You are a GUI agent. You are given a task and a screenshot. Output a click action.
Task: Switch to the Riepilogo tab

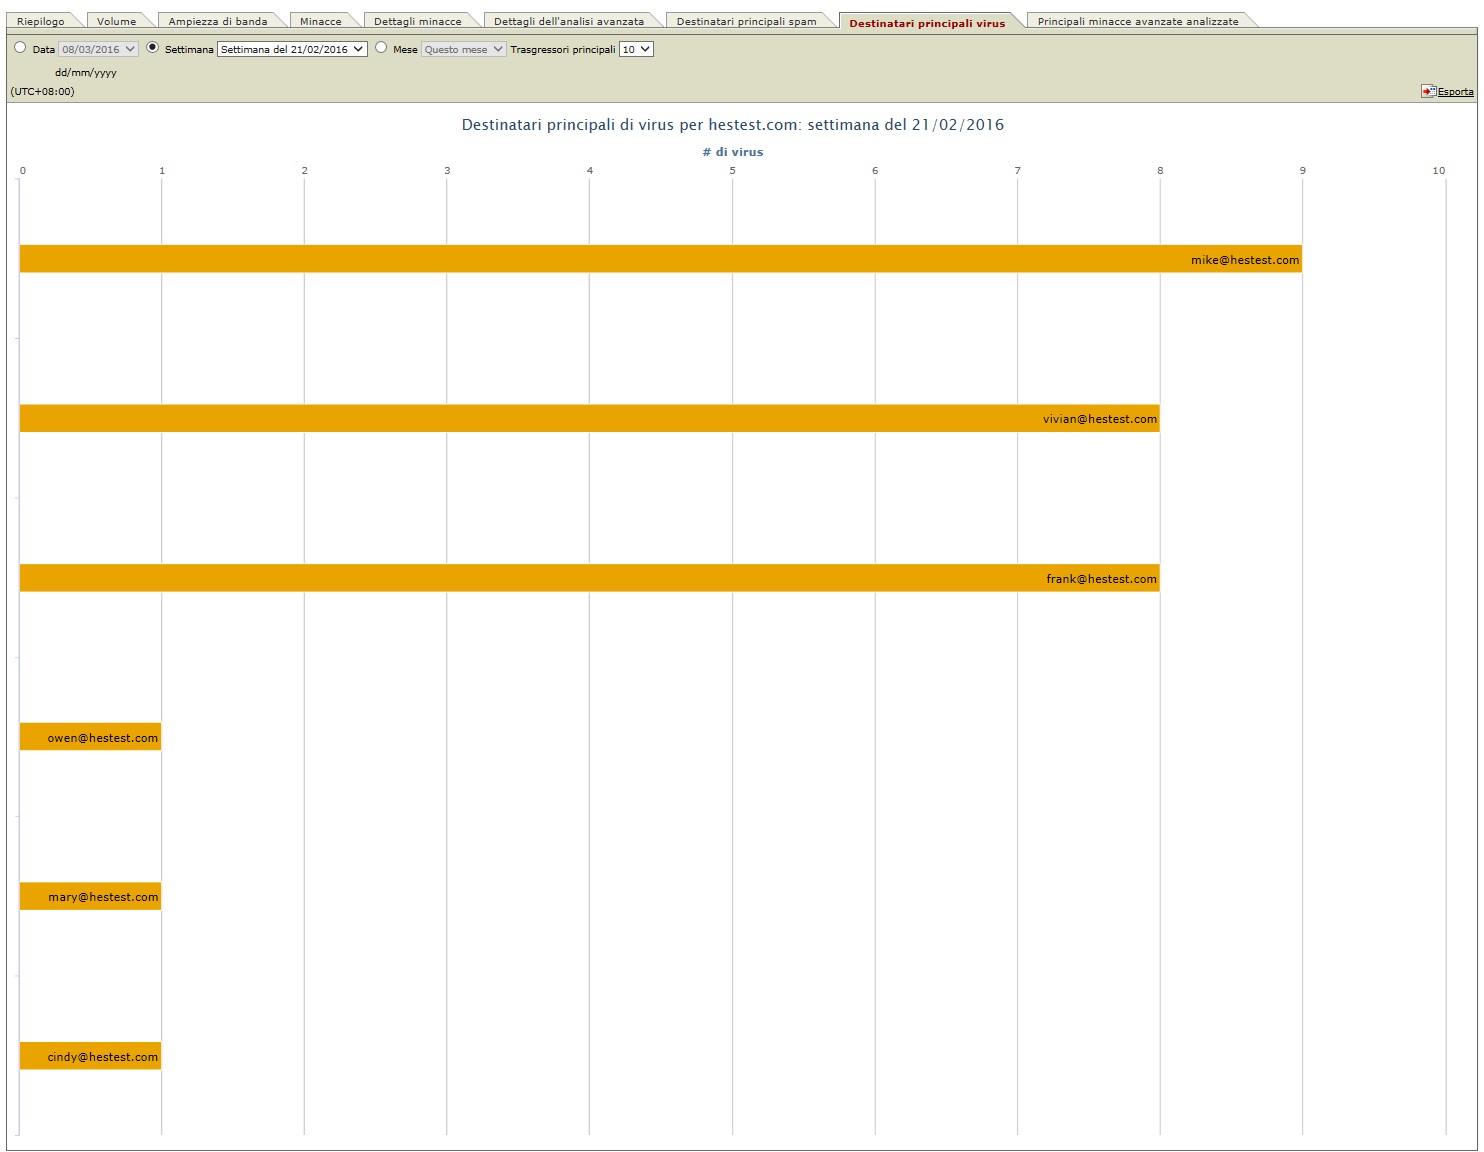point(41,21)
